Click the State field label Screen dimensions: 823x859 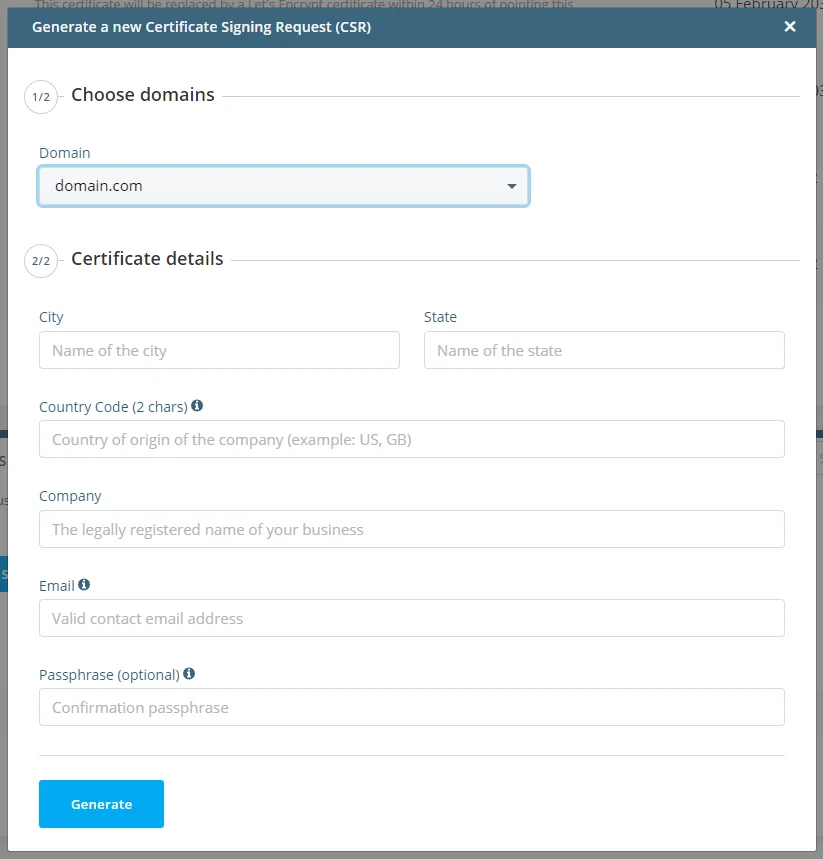click(x=440, y=317)
